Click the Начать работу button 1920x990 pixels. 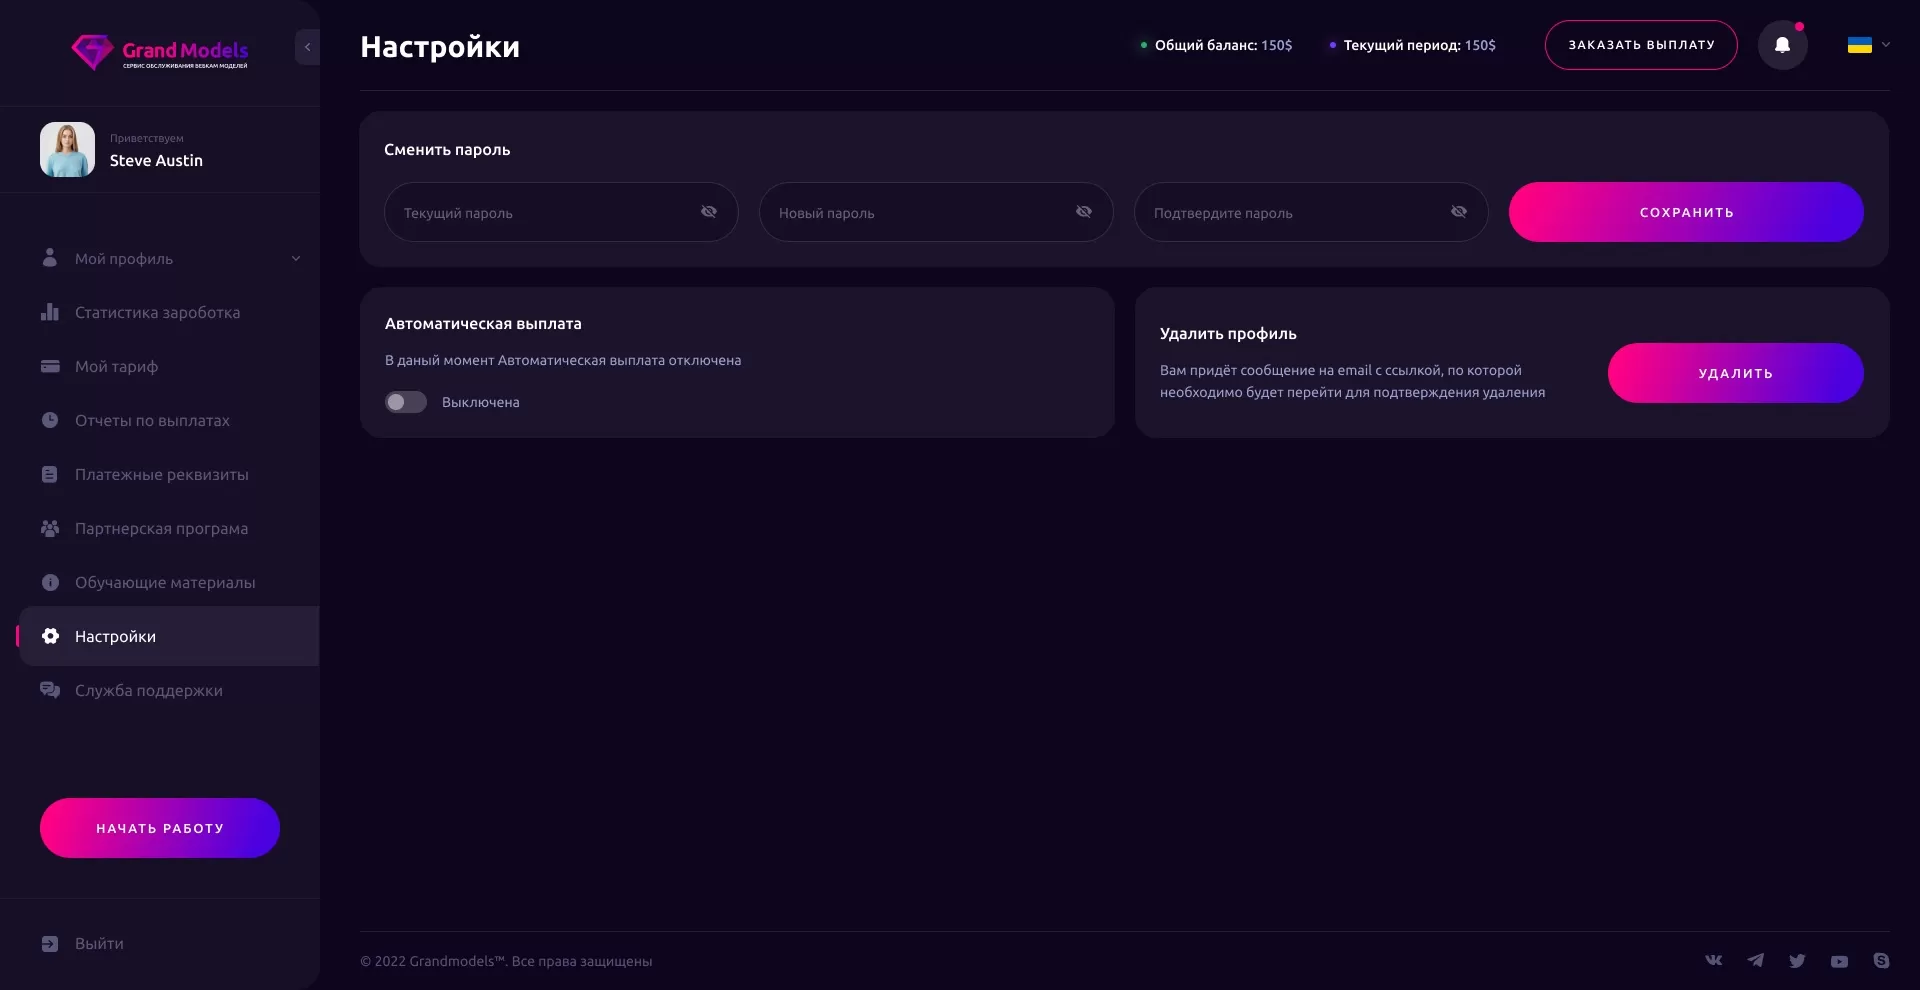pyautogui.click(x=160, y=828)
